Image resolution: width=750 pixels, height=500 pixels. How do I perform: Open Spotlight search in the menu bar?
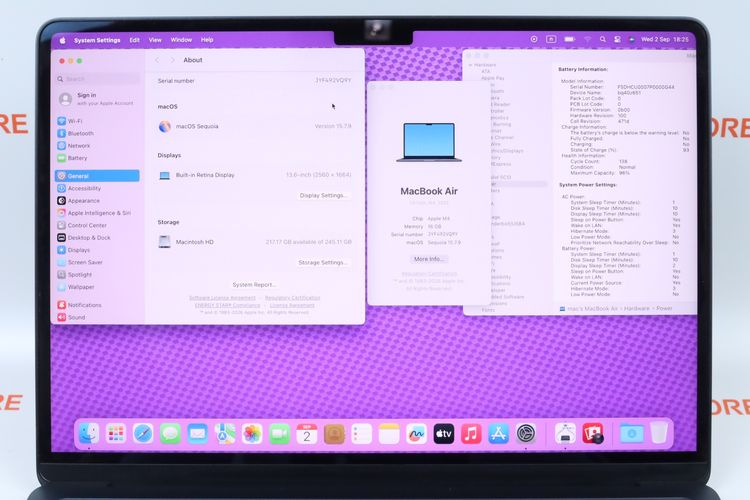click(603, 39)
